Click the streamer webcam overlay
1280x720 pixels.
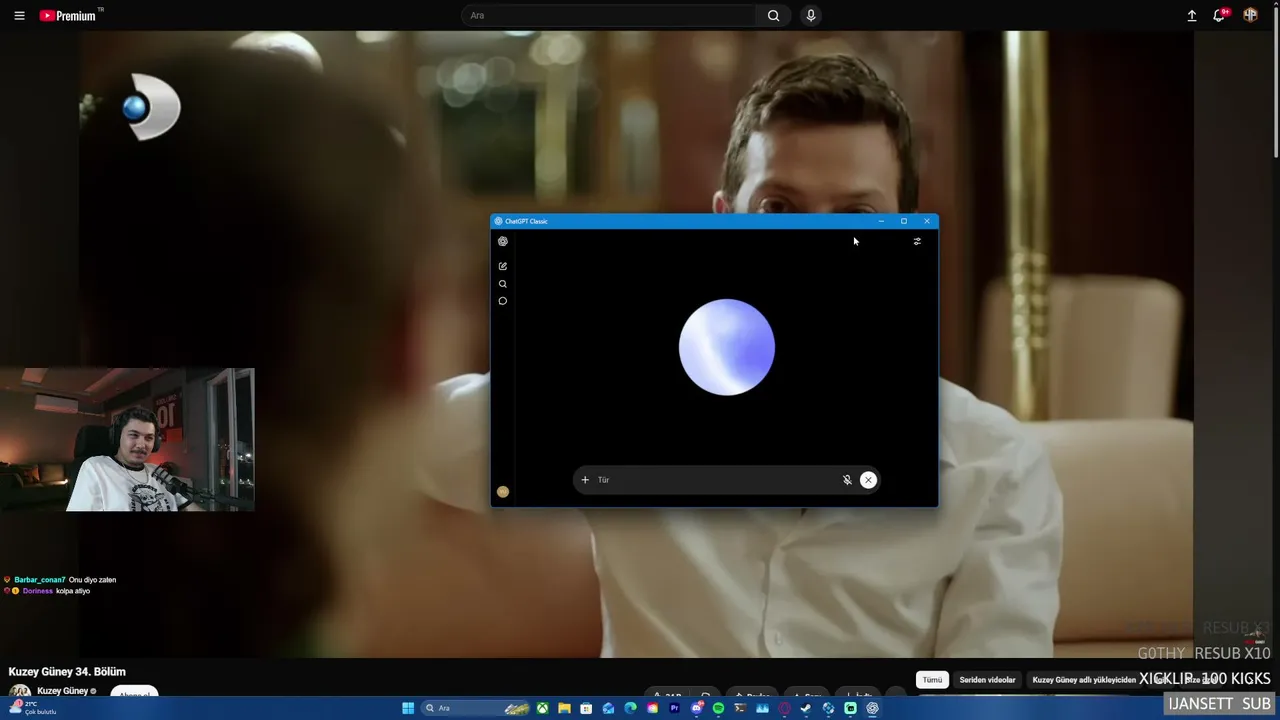point(127,440)
